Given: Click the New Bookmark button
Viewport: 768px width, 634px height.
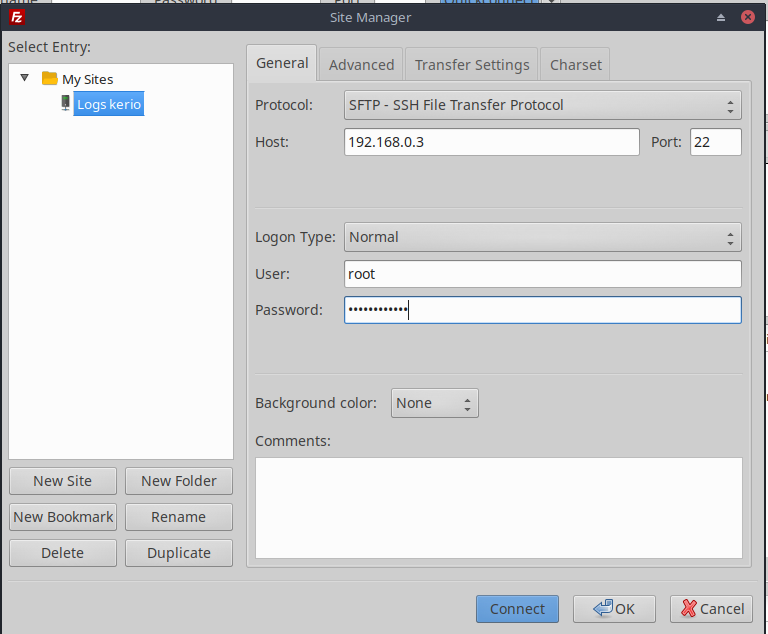Looking at the screenshot, I should coord(63,517).
